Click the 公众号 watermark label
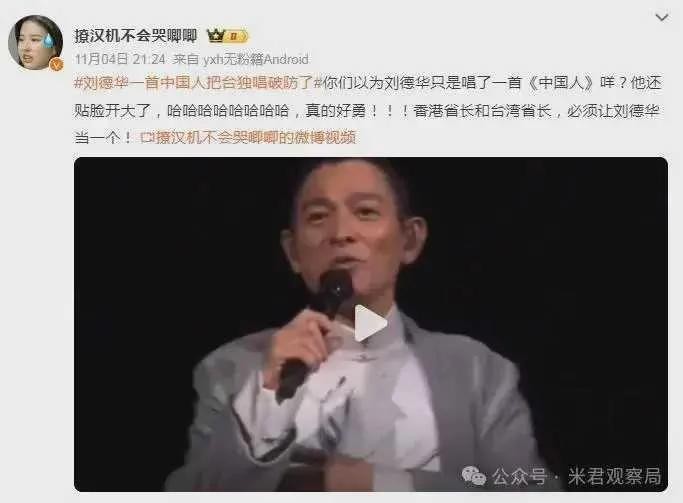Viewport: 683px width, 503px height. click(519, 476)
